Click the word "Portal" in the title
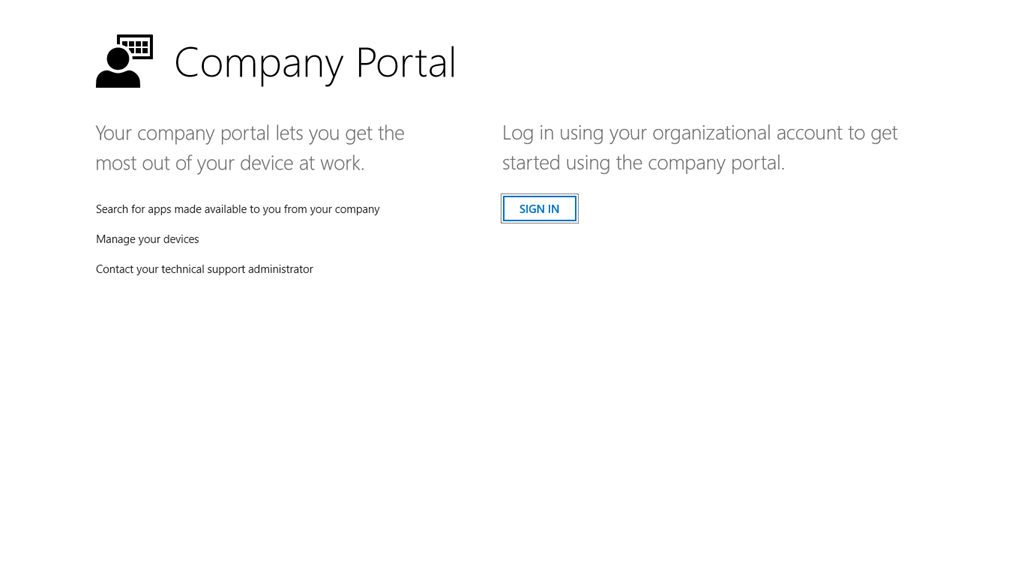This screenshot has width=1024, height=576. [405, 63]
